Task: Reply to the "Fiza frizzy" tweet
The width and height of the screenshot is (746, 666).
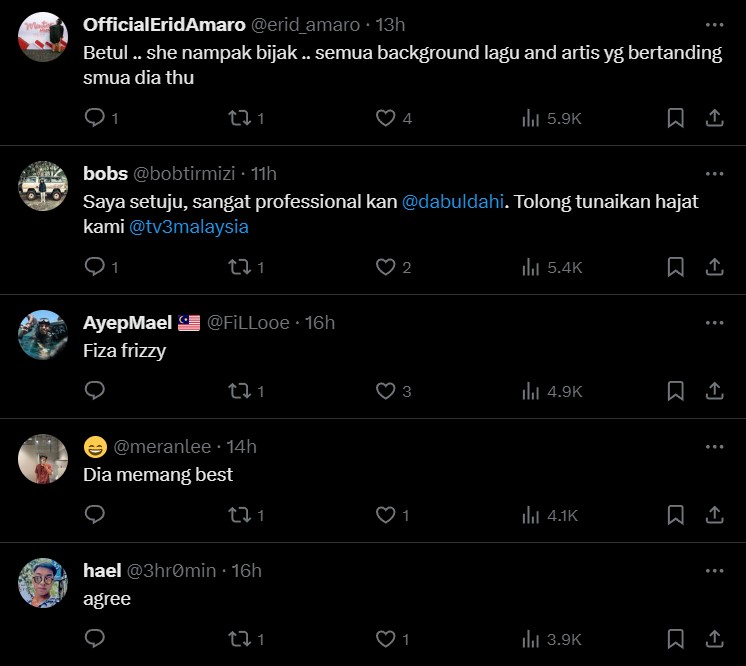Action: 95,390
